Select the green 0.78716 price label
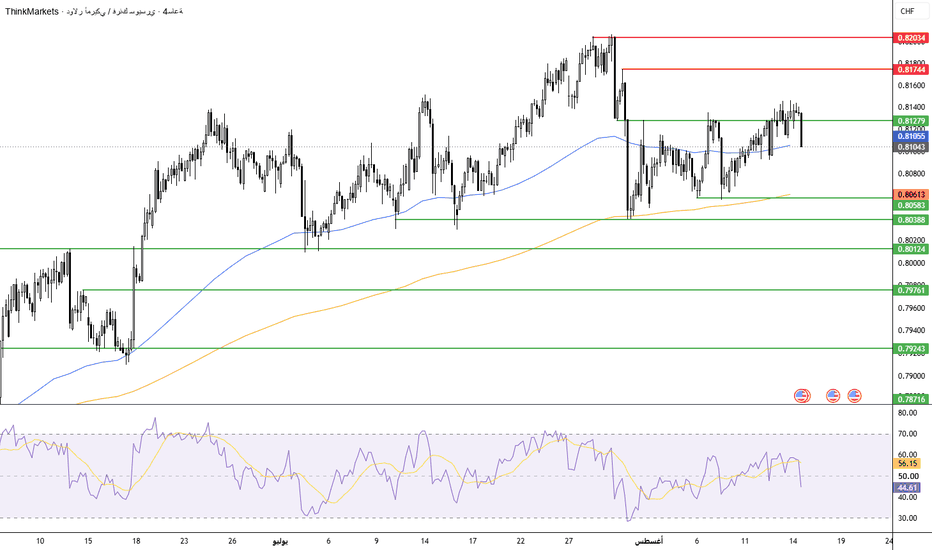The width and height of the screenshot is (932, 550). point(911,399)
